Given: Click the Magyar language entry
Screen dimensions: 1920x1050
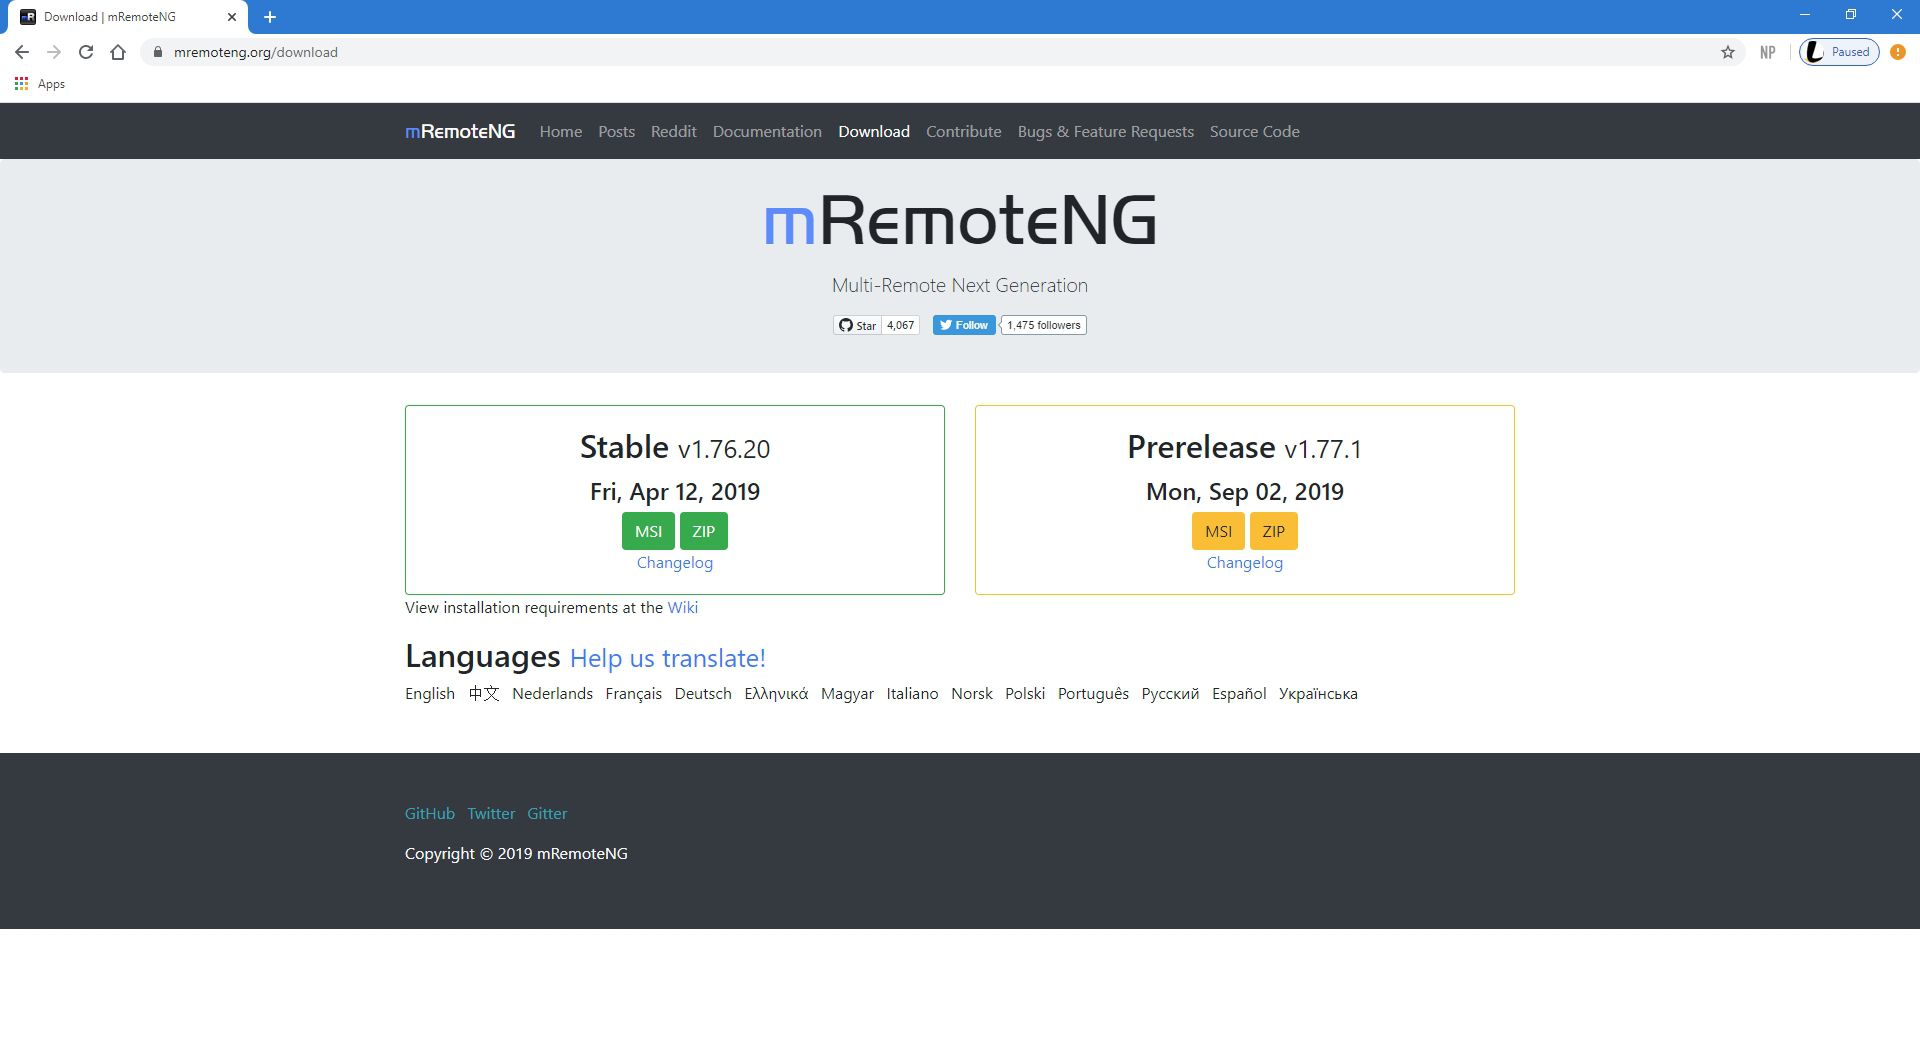Looking at the screenshot, I should click(847, 693).
